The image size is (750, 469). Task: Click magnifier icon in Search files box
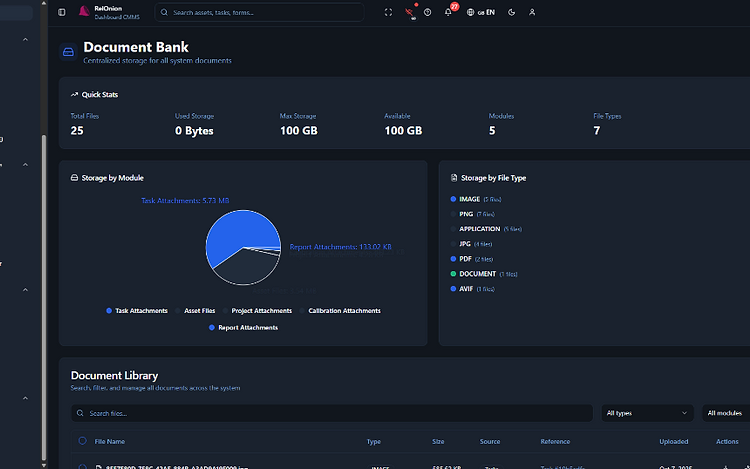(80, 413)
